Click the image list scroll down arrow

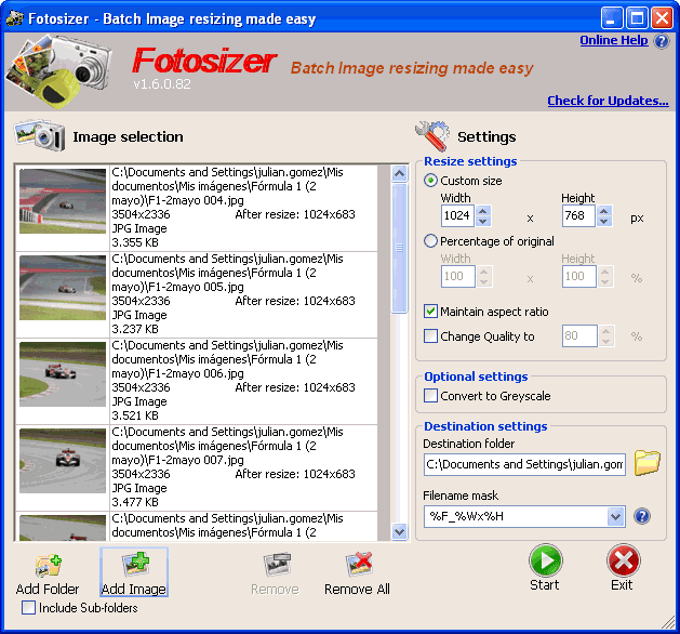tap(399, 531)
